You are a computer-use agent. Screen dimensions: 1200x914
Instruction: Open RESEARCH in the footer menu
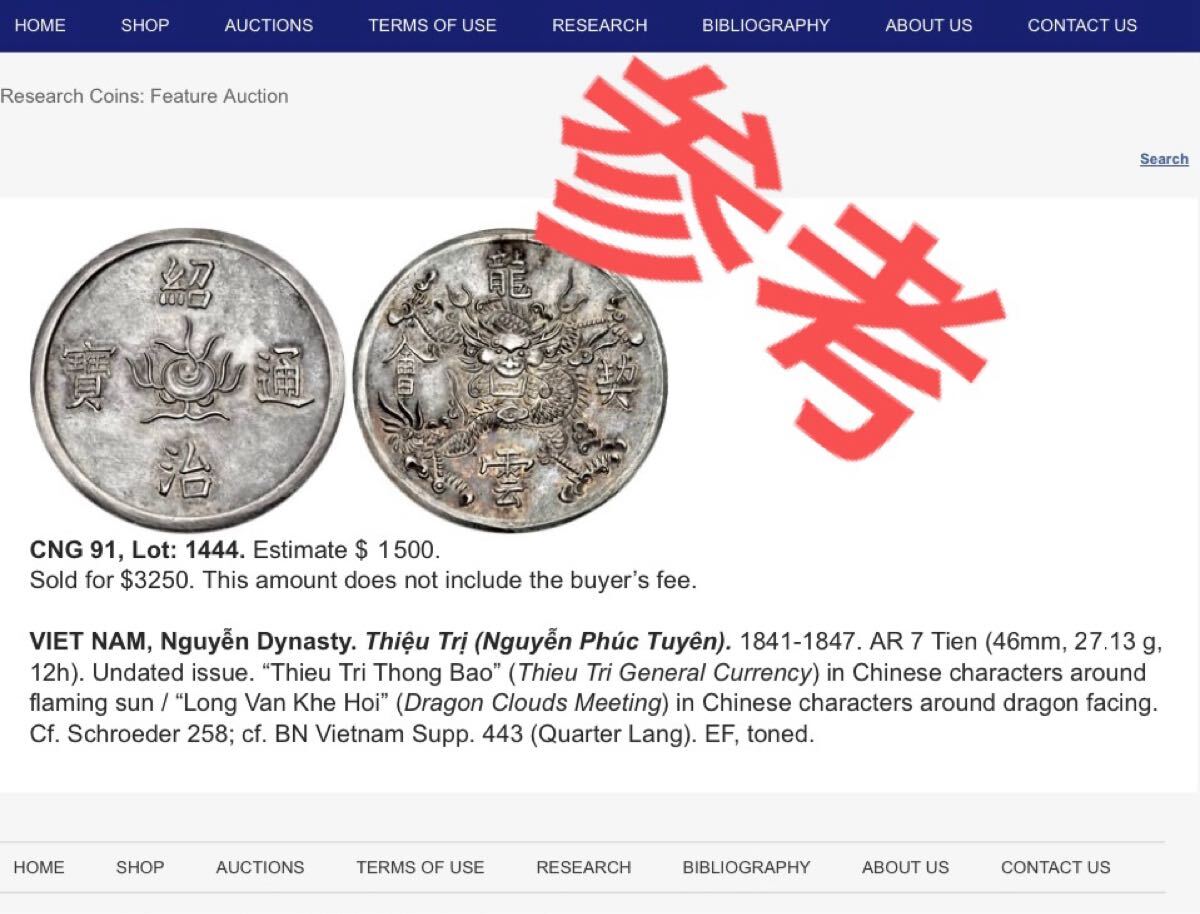[x=584, y=868]
